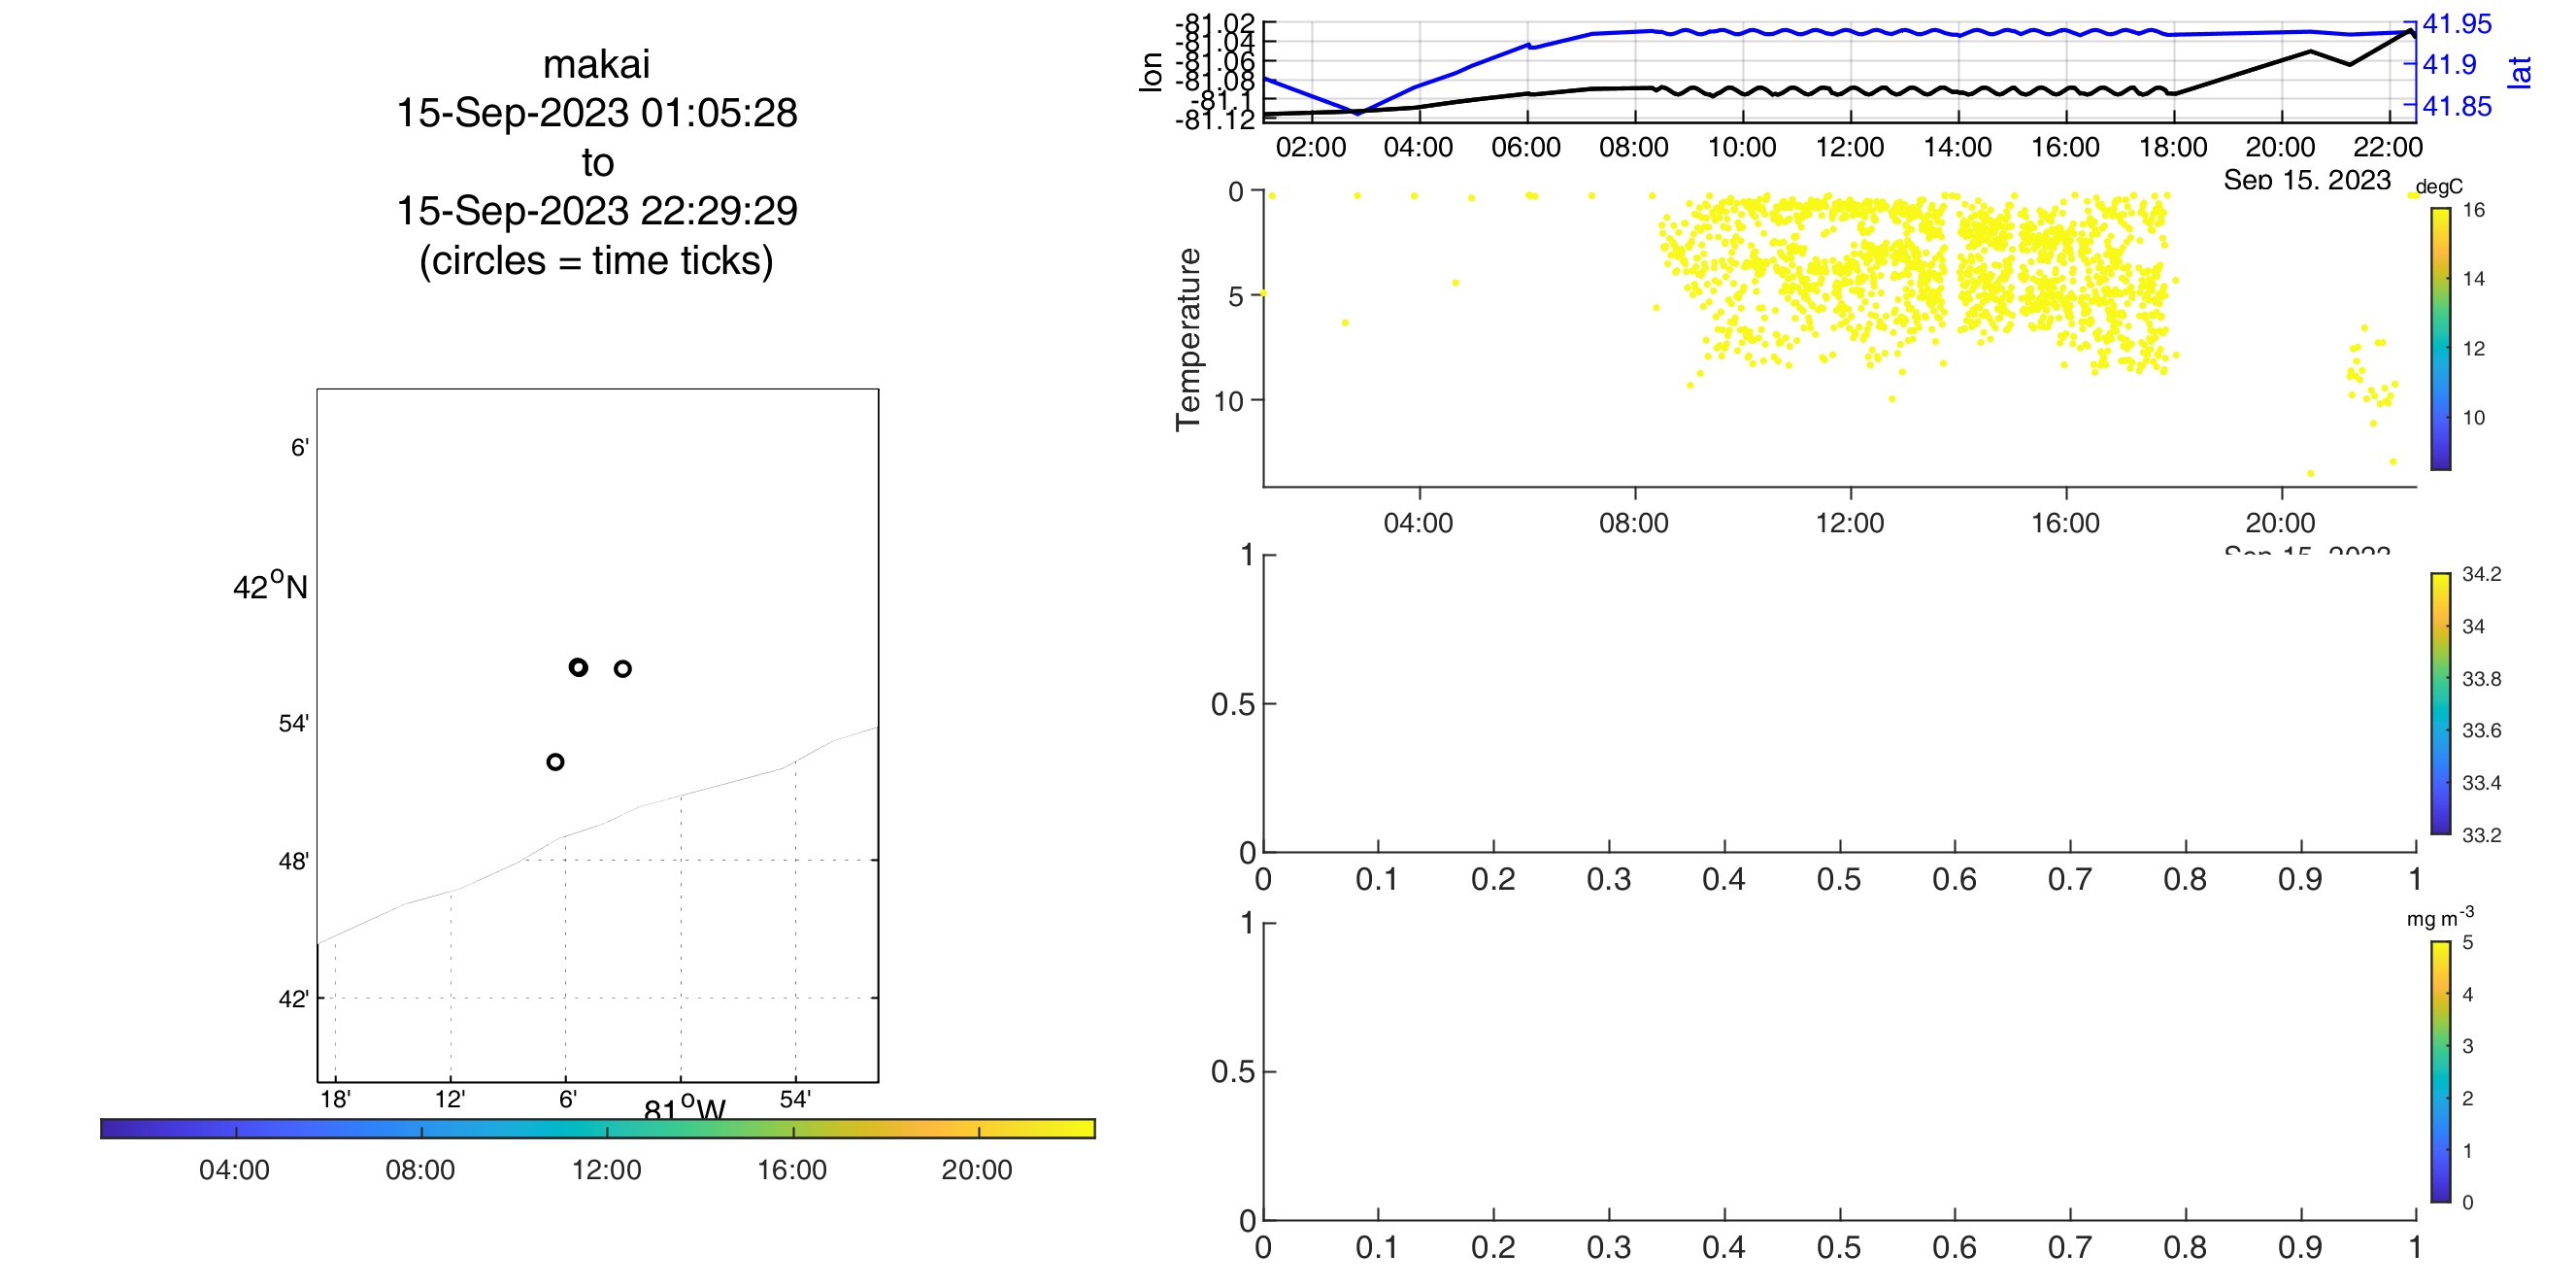This screenshot has height=1288, width=2576.
Task: Click the 0.5 x-axis tick on the middle empty plot
Action: pyautogui.click(x=1839, y=880)
